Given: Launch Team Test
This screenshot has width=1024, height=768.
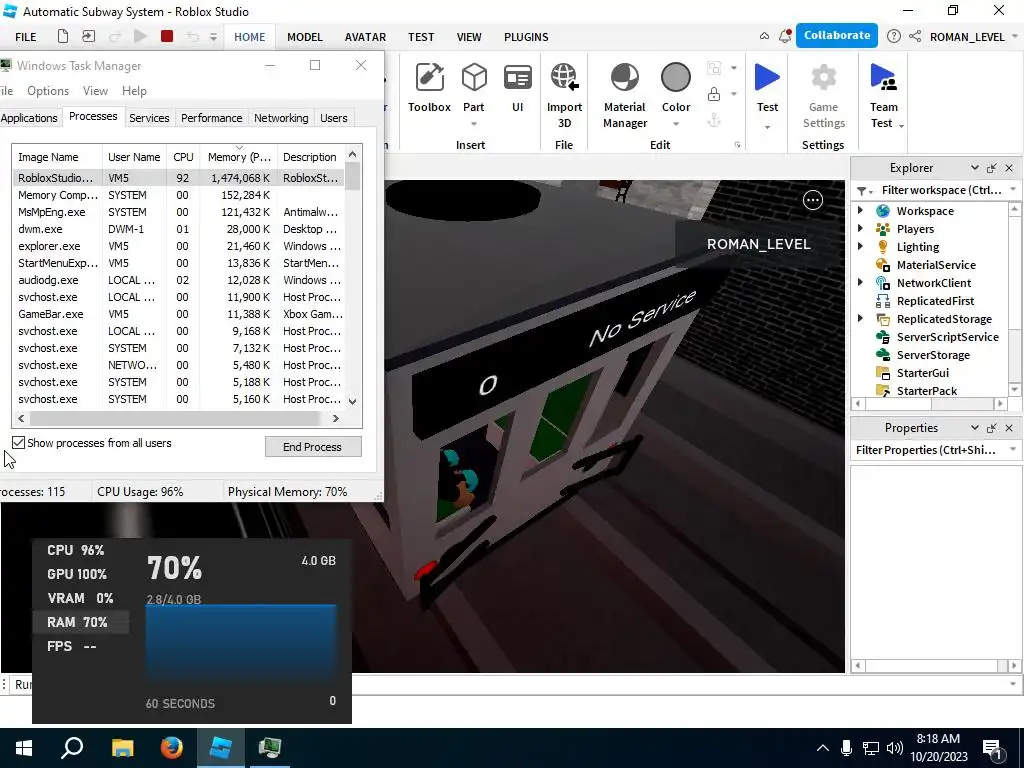Looking at the screenshot, I should [x=884, y=95].
